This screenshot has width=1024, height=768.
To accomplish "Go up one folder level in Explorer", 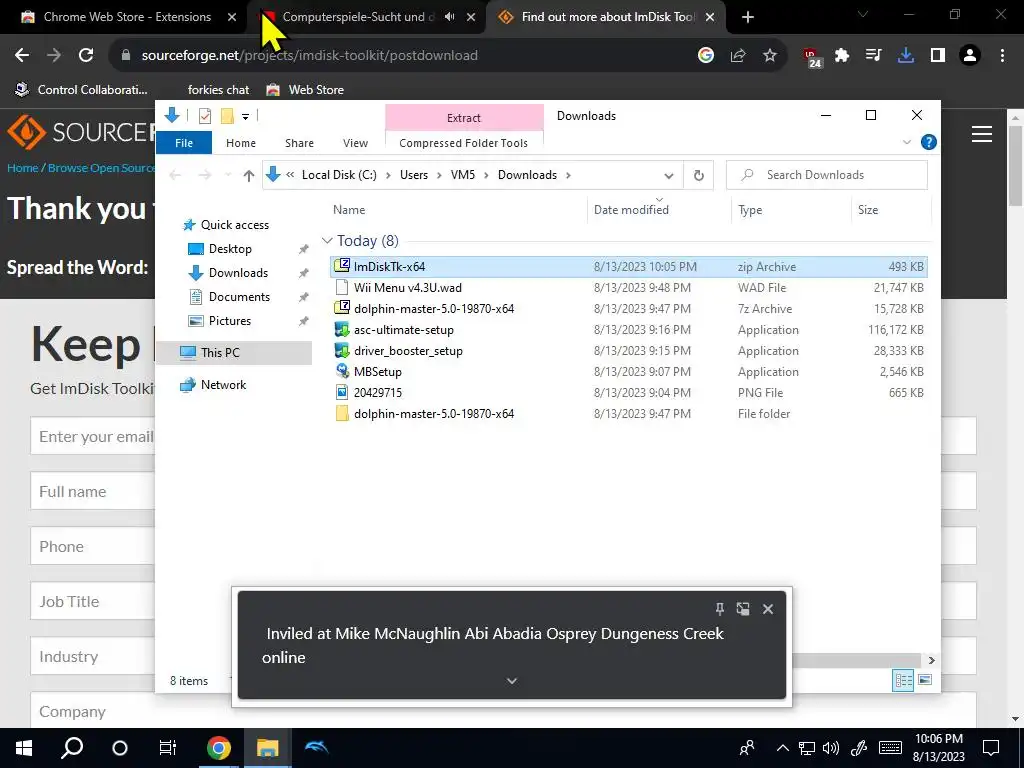I will coord(248,175).
